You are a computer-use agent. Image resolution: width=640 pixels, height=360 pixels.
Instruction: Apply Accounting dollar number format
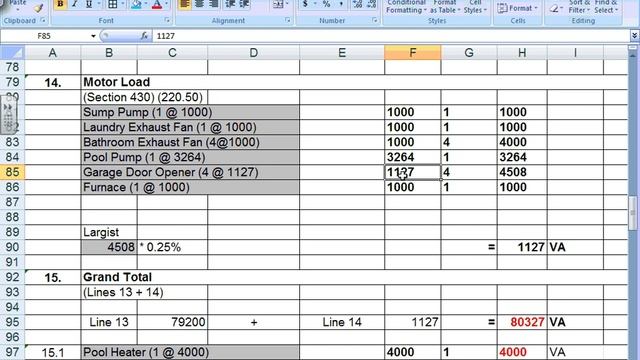pyautogui.click(x=305, y=4)
